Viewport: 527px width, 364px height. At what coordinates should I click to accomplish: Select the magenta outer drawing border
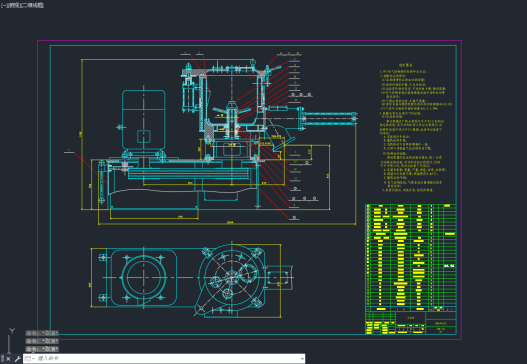pyautogui.click(x=249, y=40)
